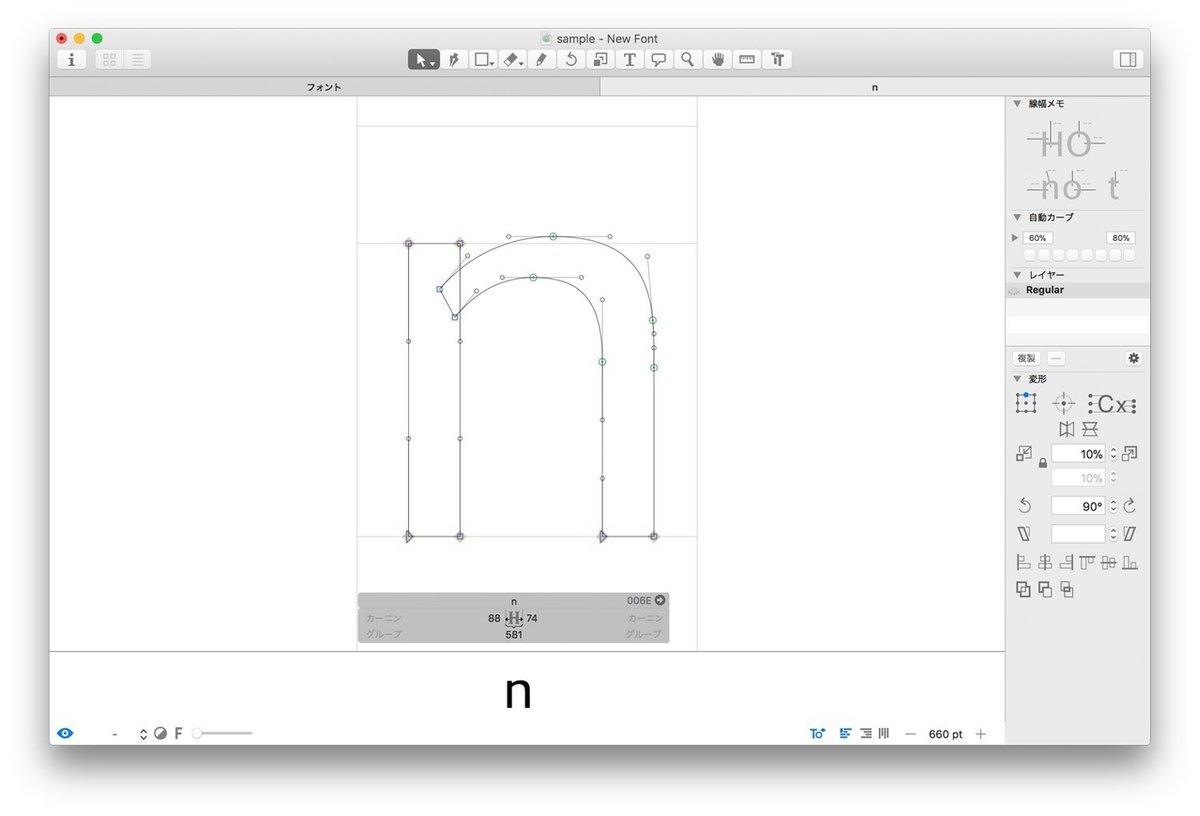Choose the crosshair transform origin
This screenshot has width=1200, height=816.
click(1064, 403)
